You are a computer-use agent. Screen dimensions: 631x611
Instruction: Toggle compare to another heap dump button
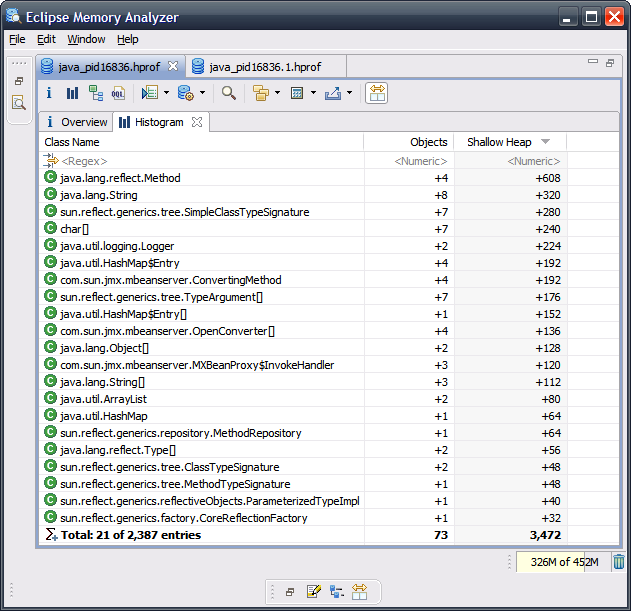[x=376, y=93]
